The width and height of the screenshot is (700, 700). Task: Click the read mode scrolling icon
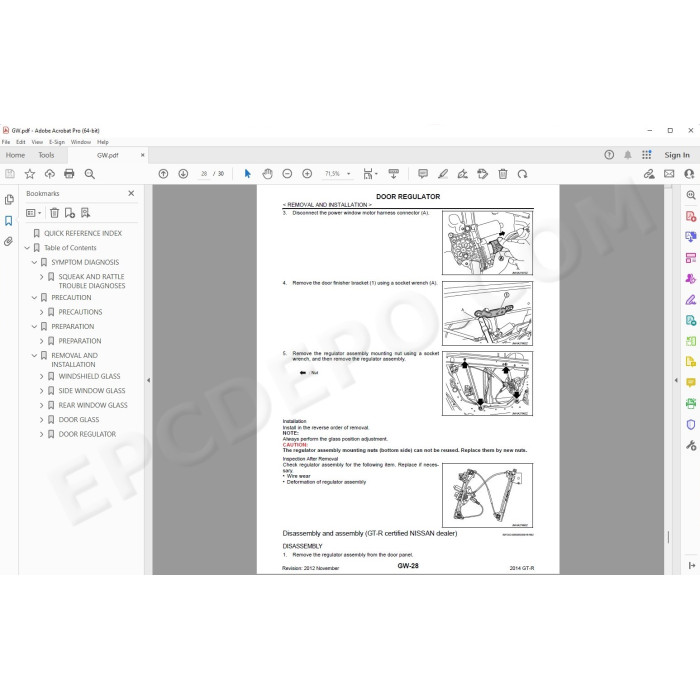click(394, 174)
